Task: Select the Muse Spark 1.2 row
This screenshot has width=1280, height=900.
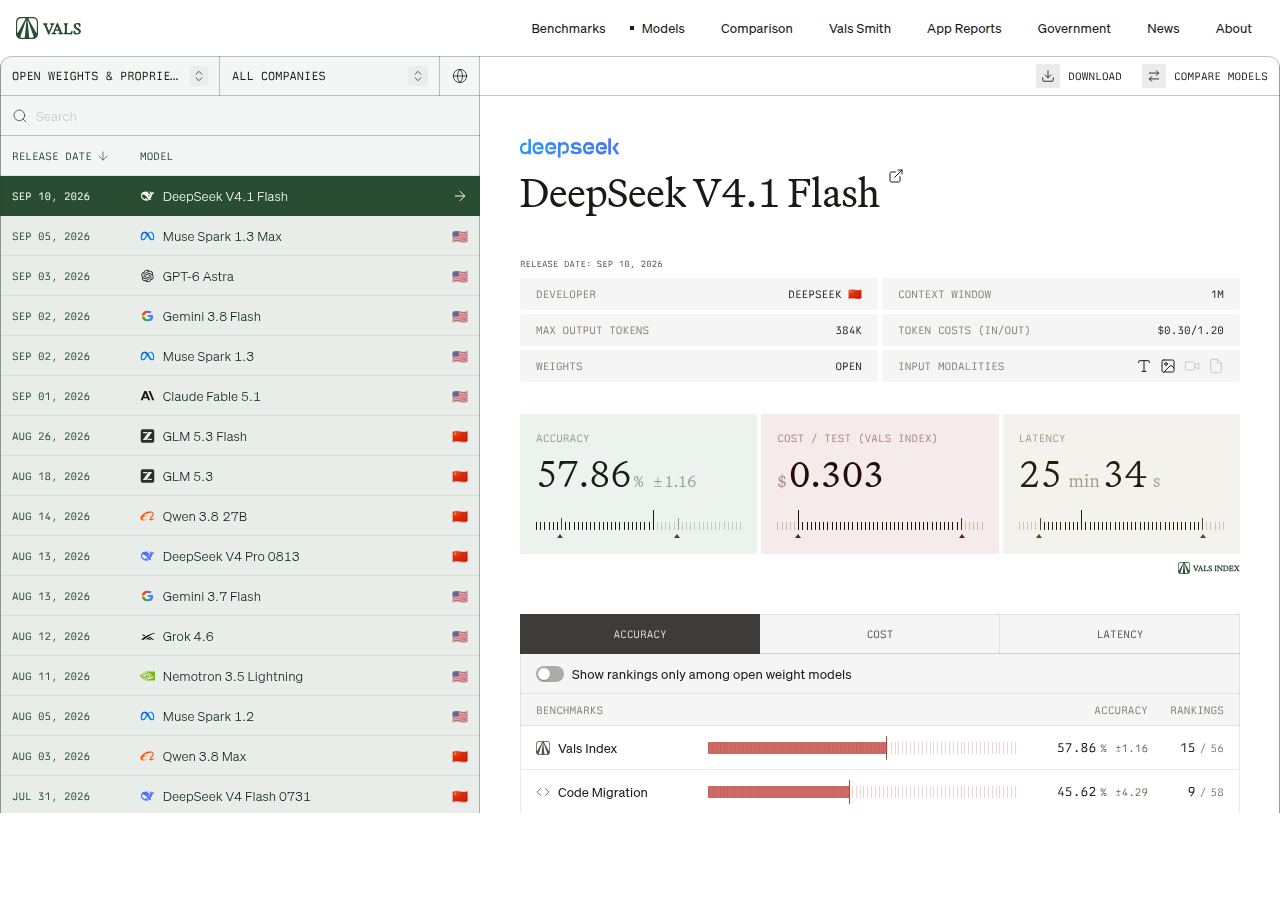Action: click(x=240, y=716)
